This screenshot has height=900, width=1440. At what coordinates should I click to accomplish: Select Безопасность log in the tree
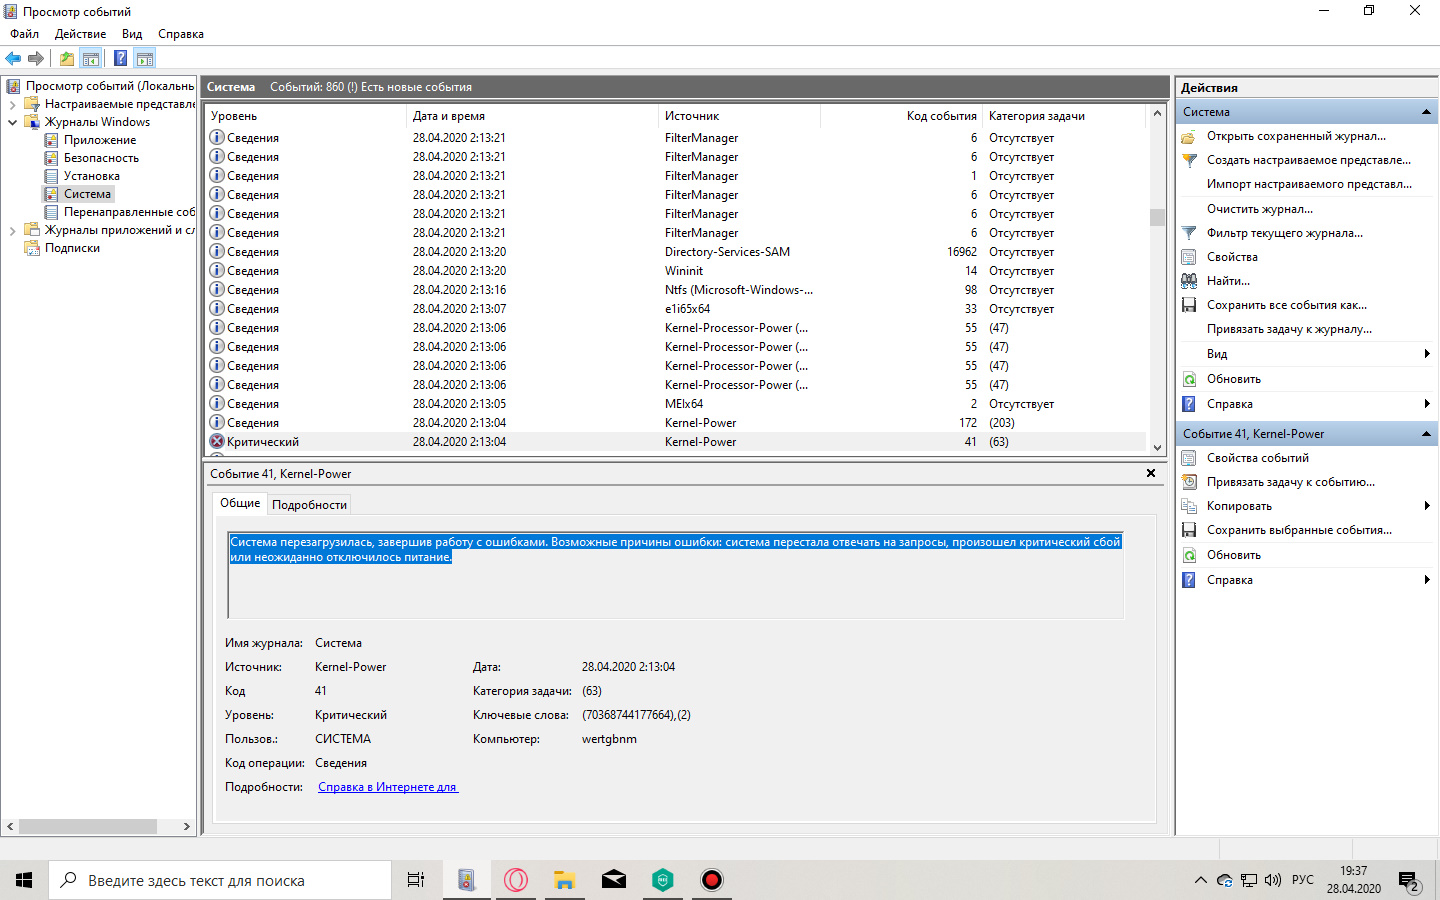click(101, 158)
